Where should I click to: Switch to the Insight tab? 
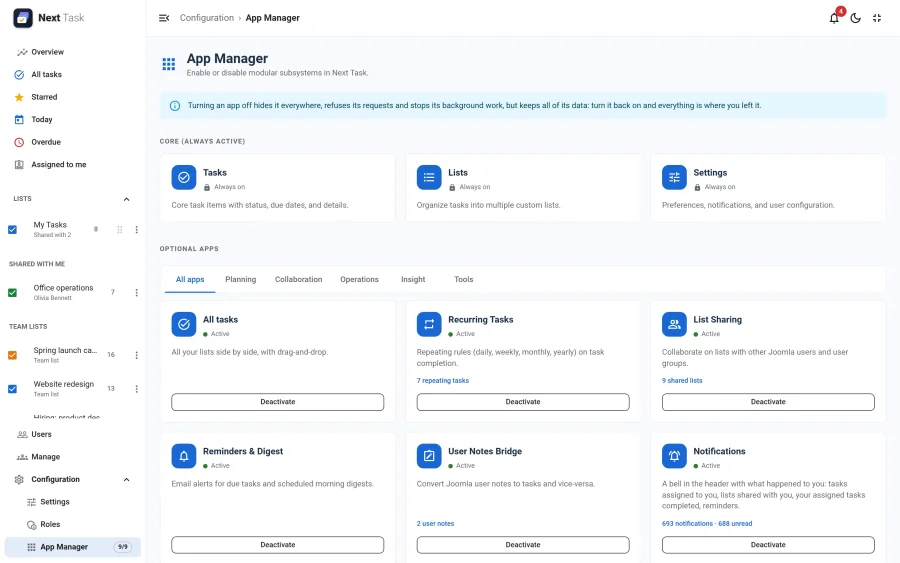(x=413, y=279)
